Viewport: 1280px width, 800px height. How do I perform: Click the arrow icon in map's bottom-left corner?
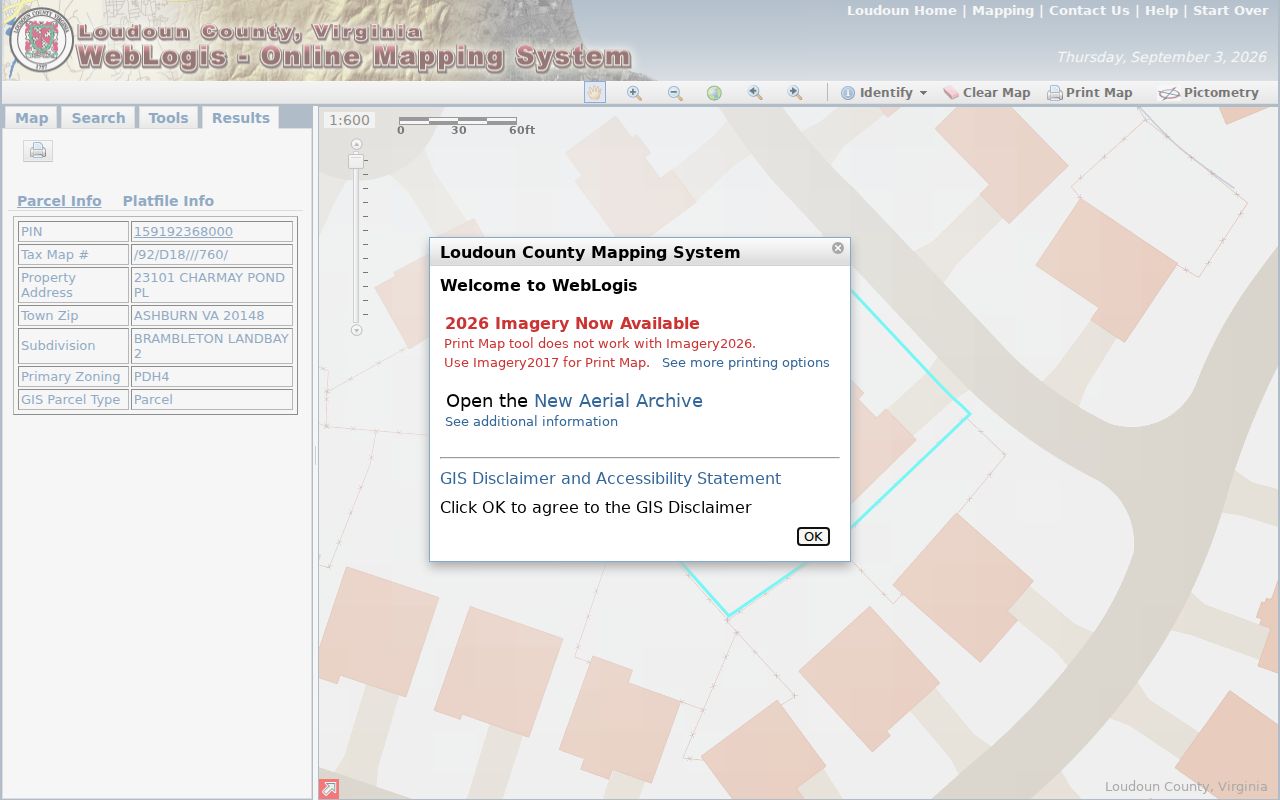coord(328,789)
